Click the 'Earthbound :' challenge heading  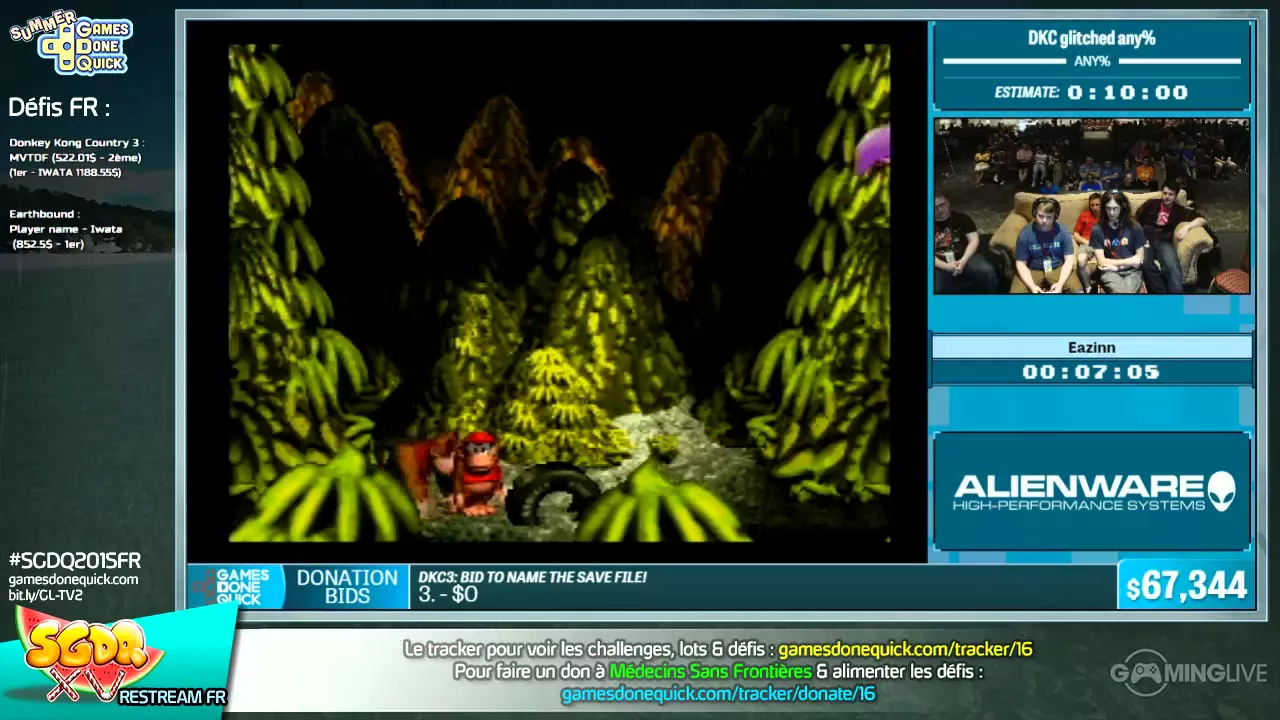click(44, 214)
